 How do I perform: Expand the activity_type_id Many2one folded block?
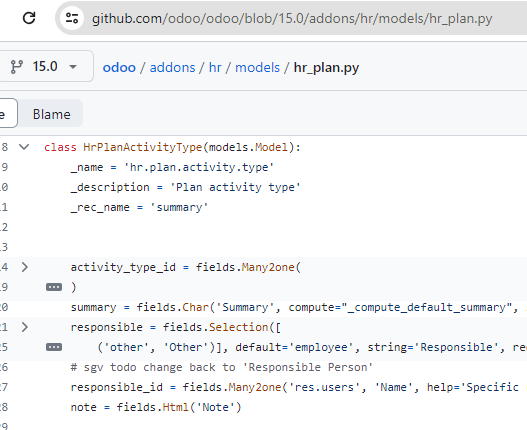25,267
